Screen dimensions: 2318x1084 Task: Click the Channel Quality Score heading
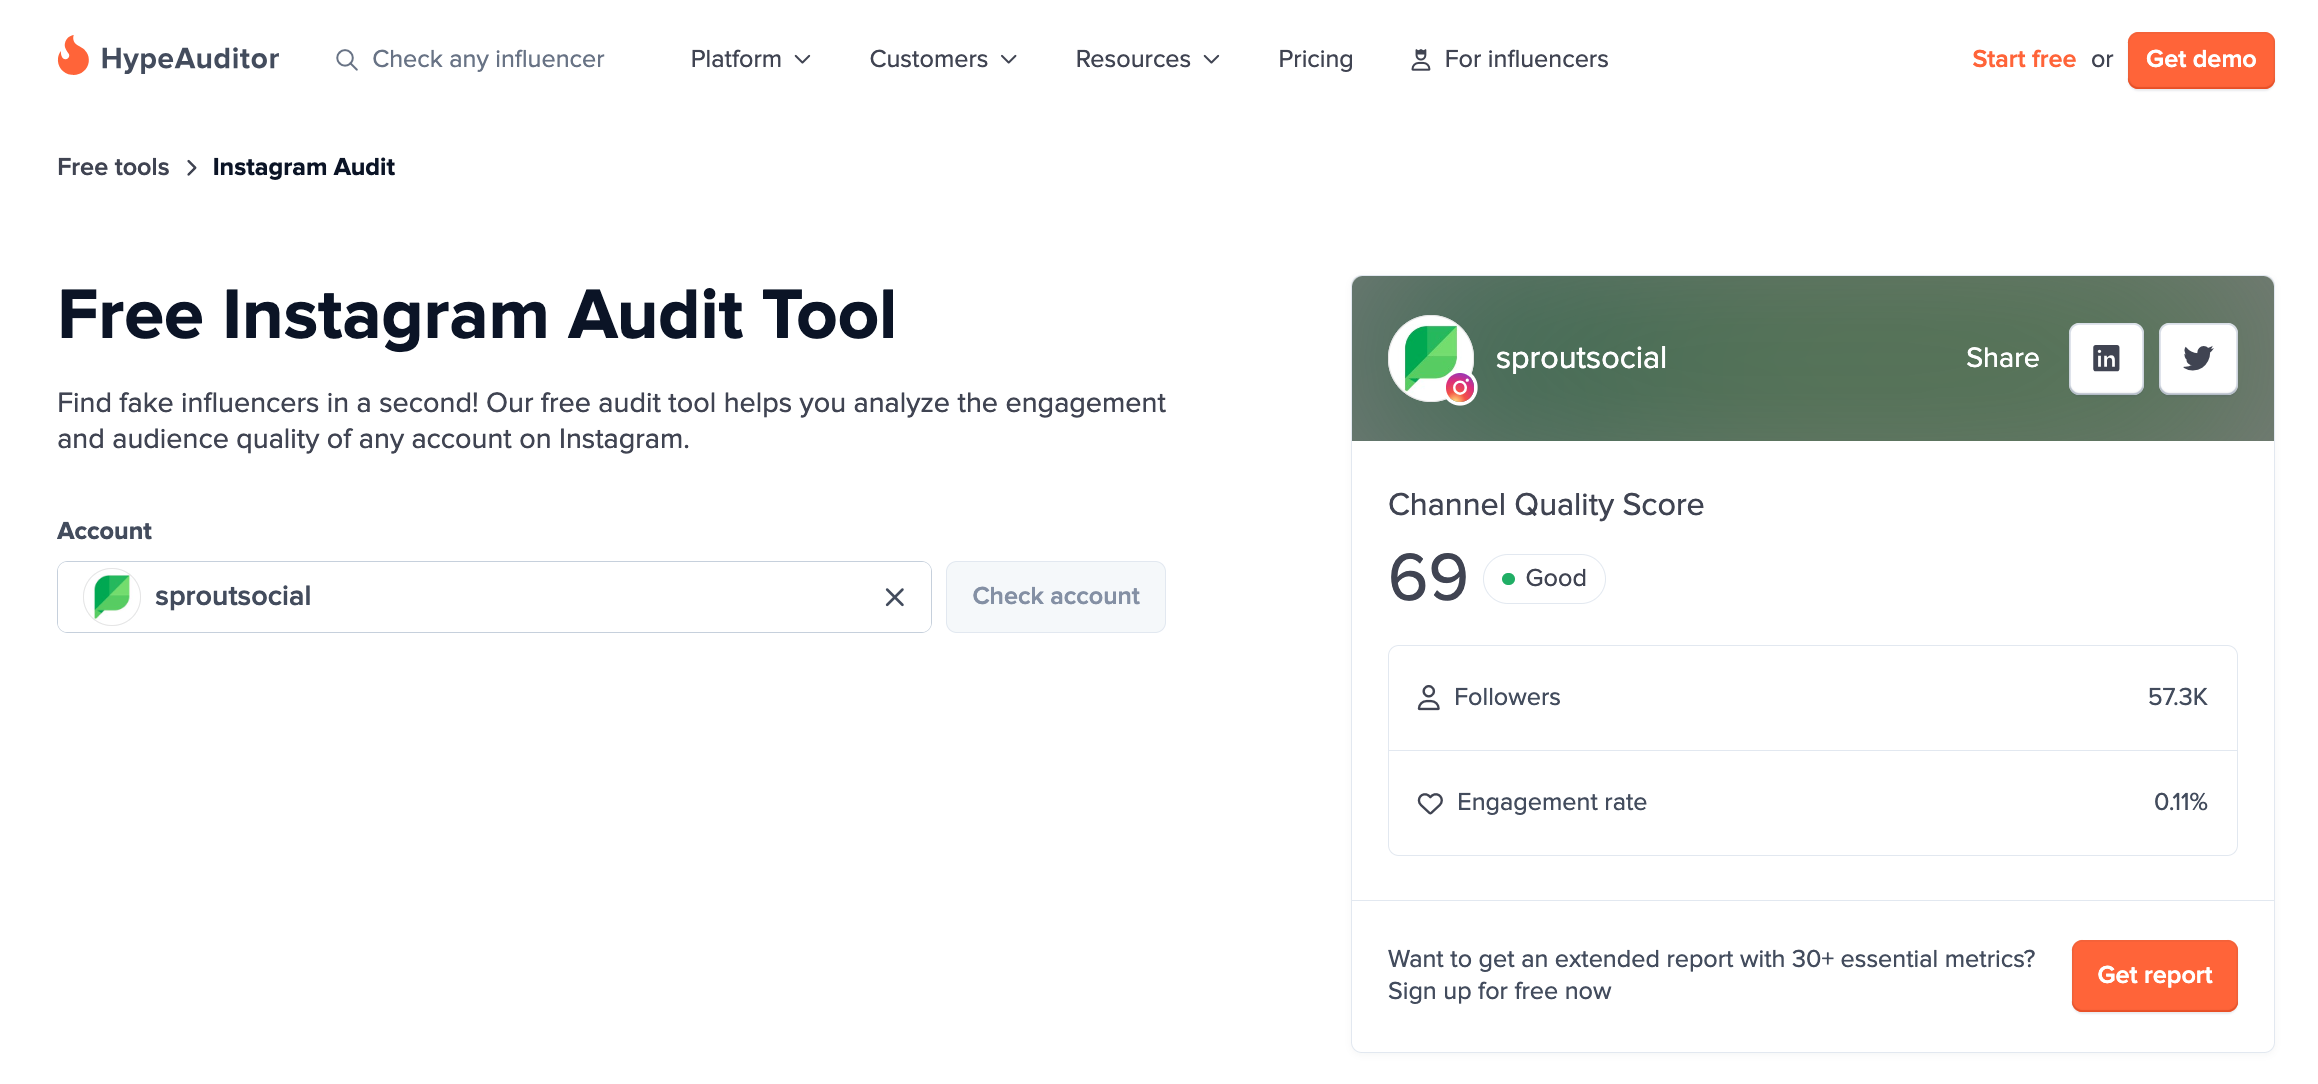(1546, 505)
